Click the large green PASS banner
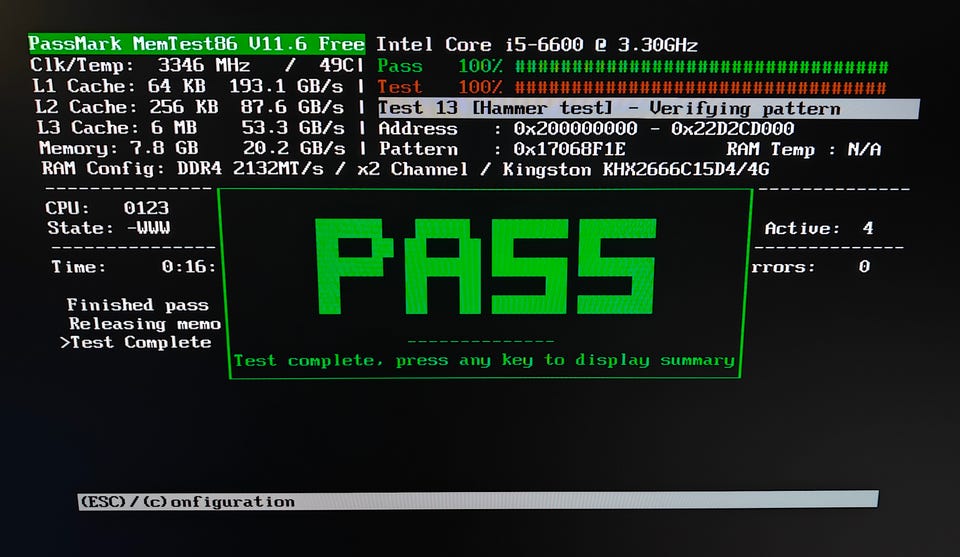 click(486, 266)
